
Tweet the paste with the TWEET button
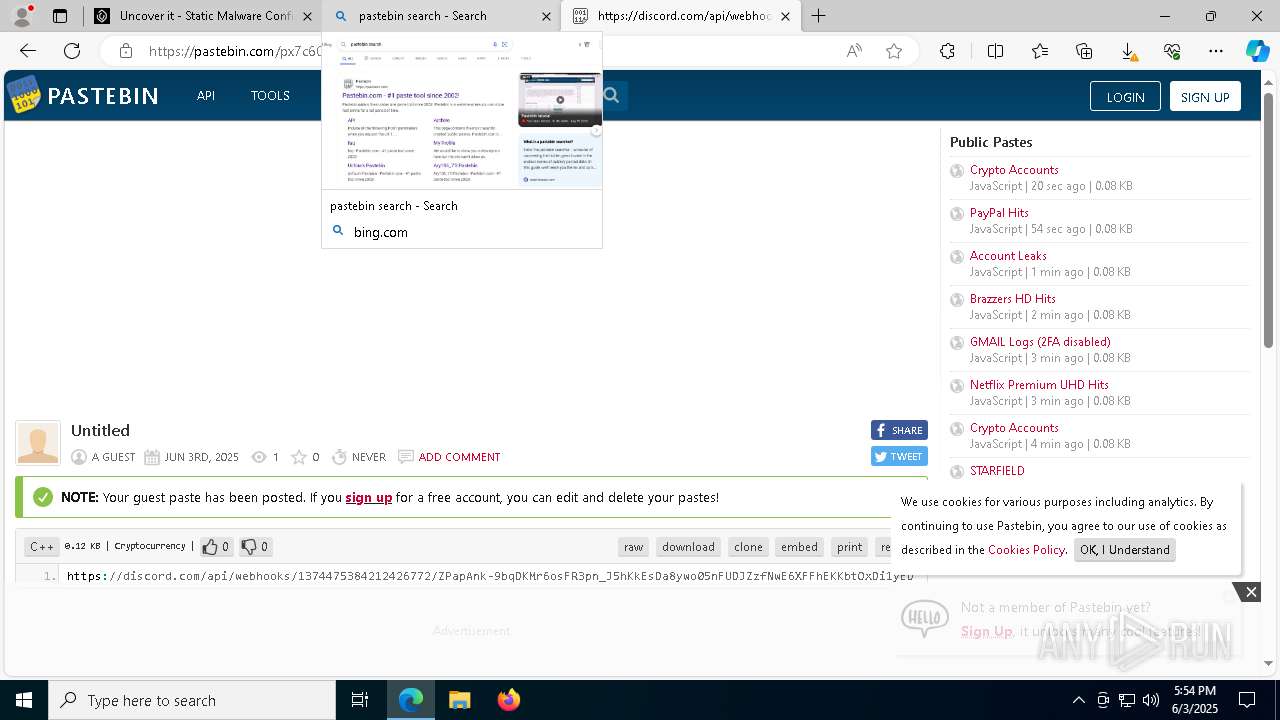(x=899, y=456)
